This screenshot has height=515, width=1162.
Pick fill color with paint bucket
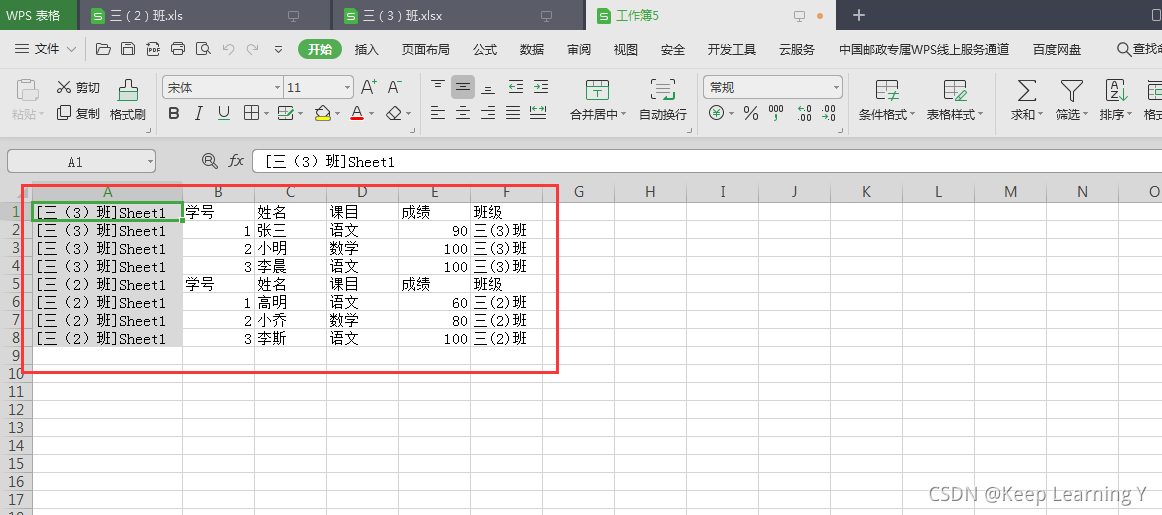point(322,113)
